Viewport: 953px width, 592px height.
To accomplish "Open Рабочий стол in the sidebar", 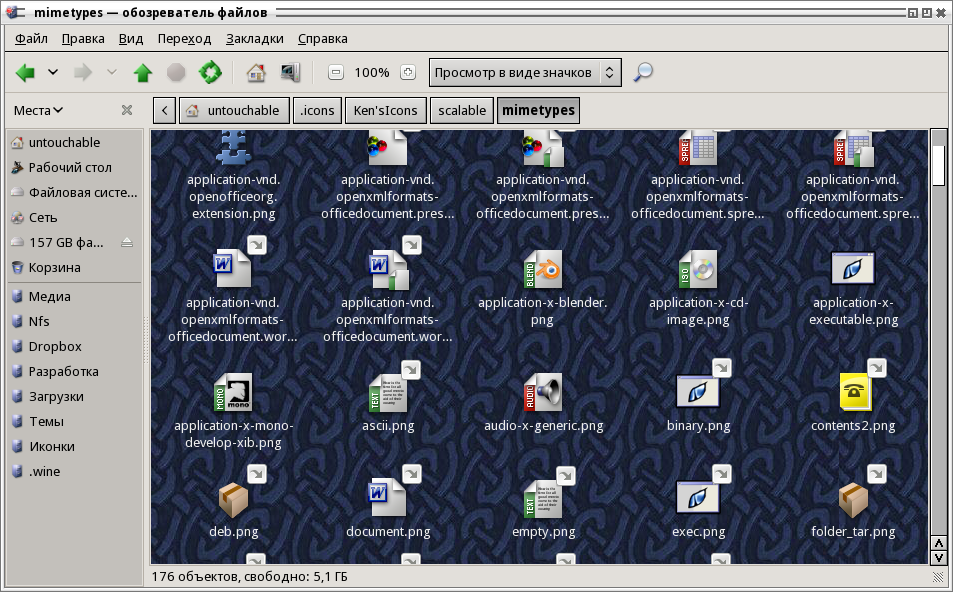I will tap(75, 168).
